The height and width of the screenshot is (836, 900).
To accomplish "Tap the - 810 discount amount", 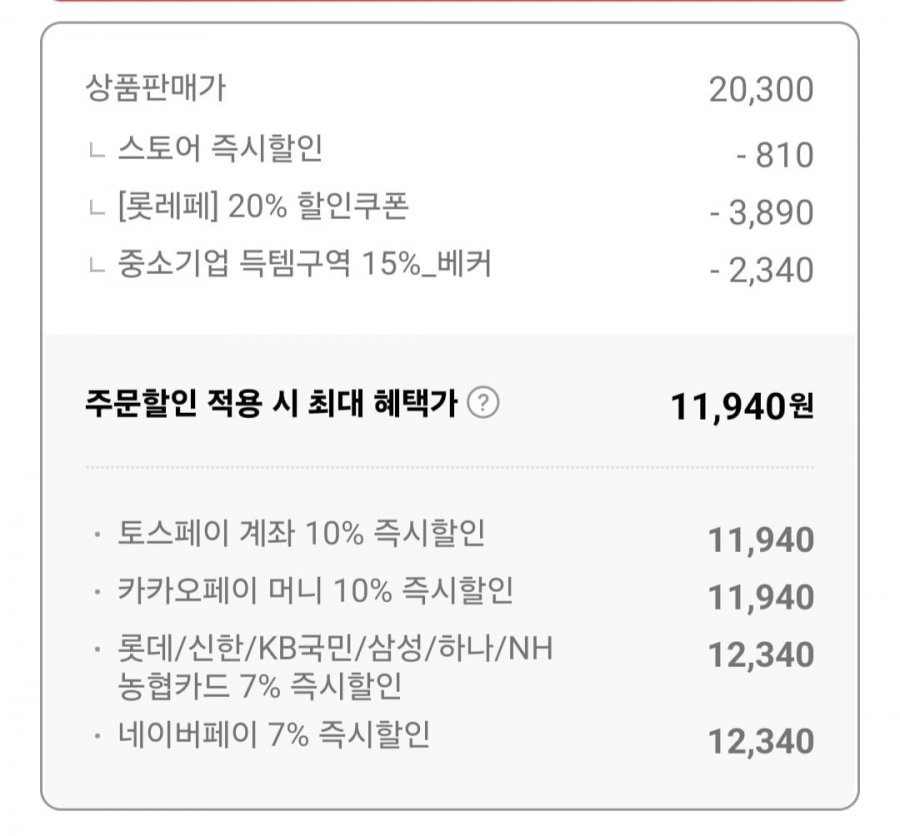I will (x=775, y=156).
